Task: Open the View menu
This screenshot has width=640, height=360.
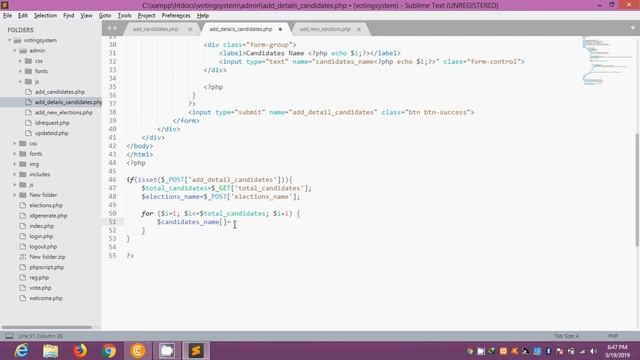Action: (x=86, y=16)
